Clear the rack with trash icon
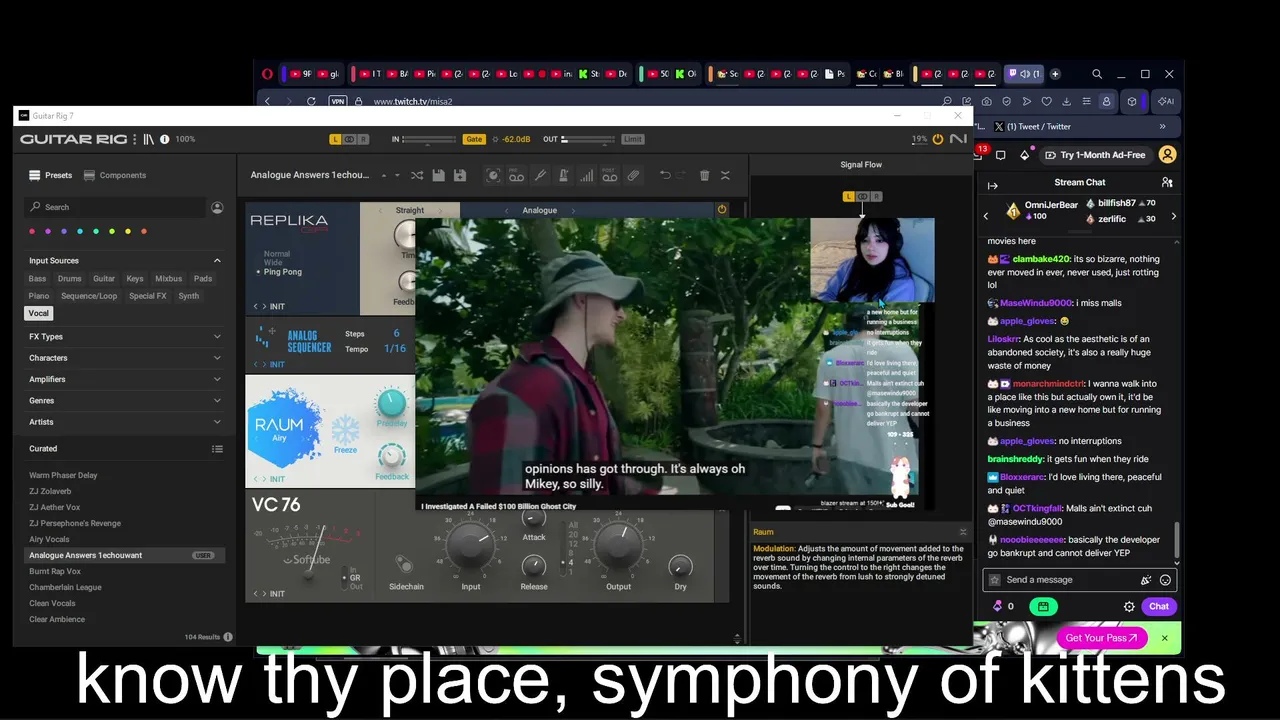Image resolution: width=1280 pixels, height=720 pixels. (x=704, y=175)
